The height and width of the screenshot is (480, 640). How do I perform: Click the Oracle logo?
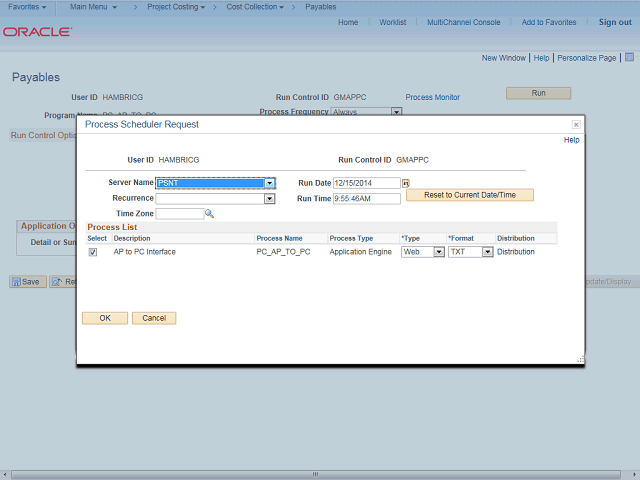pyautogui.click(x=37, y=32)
